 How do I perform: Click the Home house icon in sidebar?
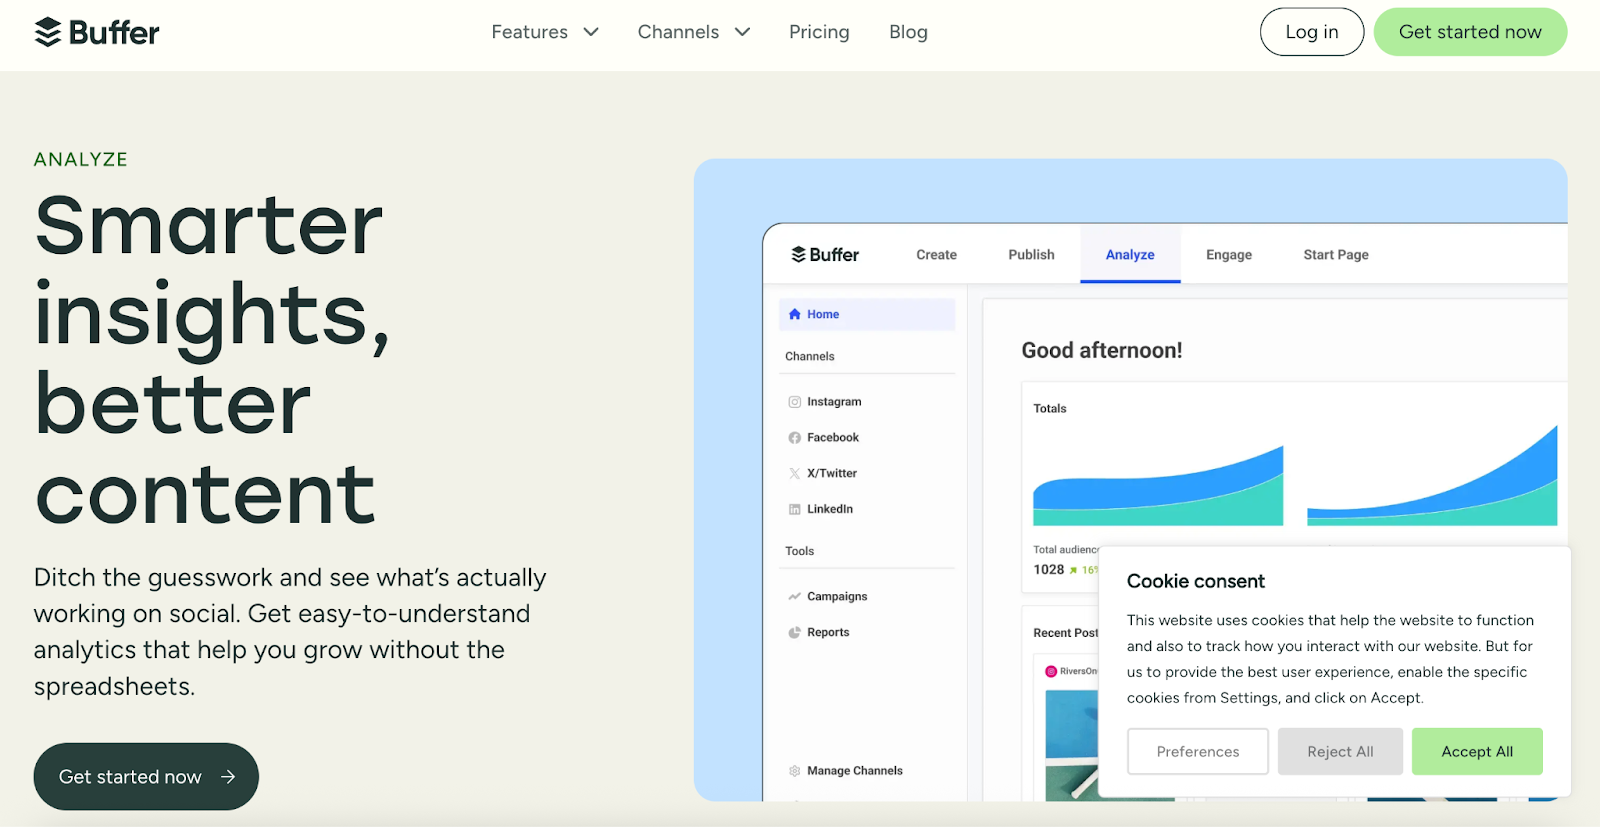click(x=794, y=314)
